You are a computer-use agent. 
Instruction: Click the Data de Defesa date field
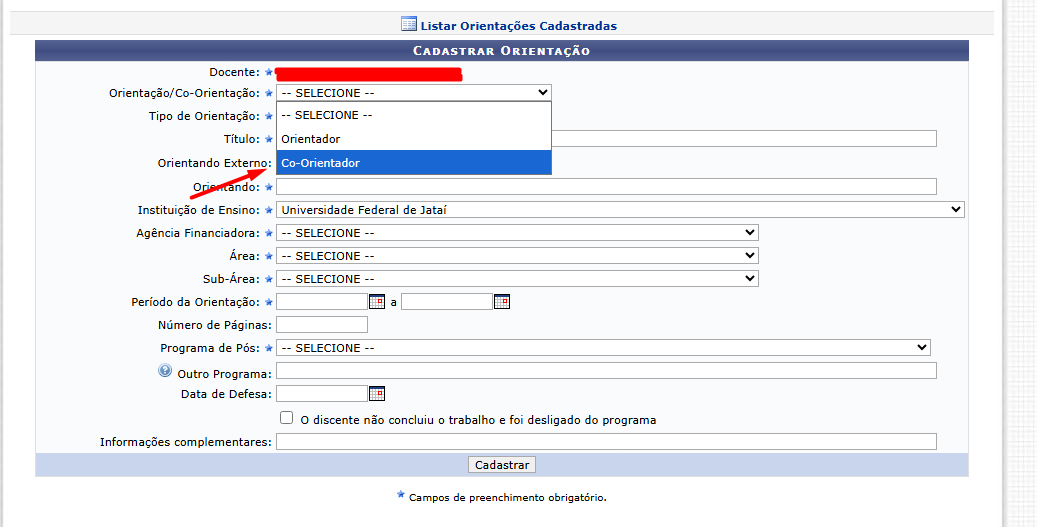[x=321, y=393]
